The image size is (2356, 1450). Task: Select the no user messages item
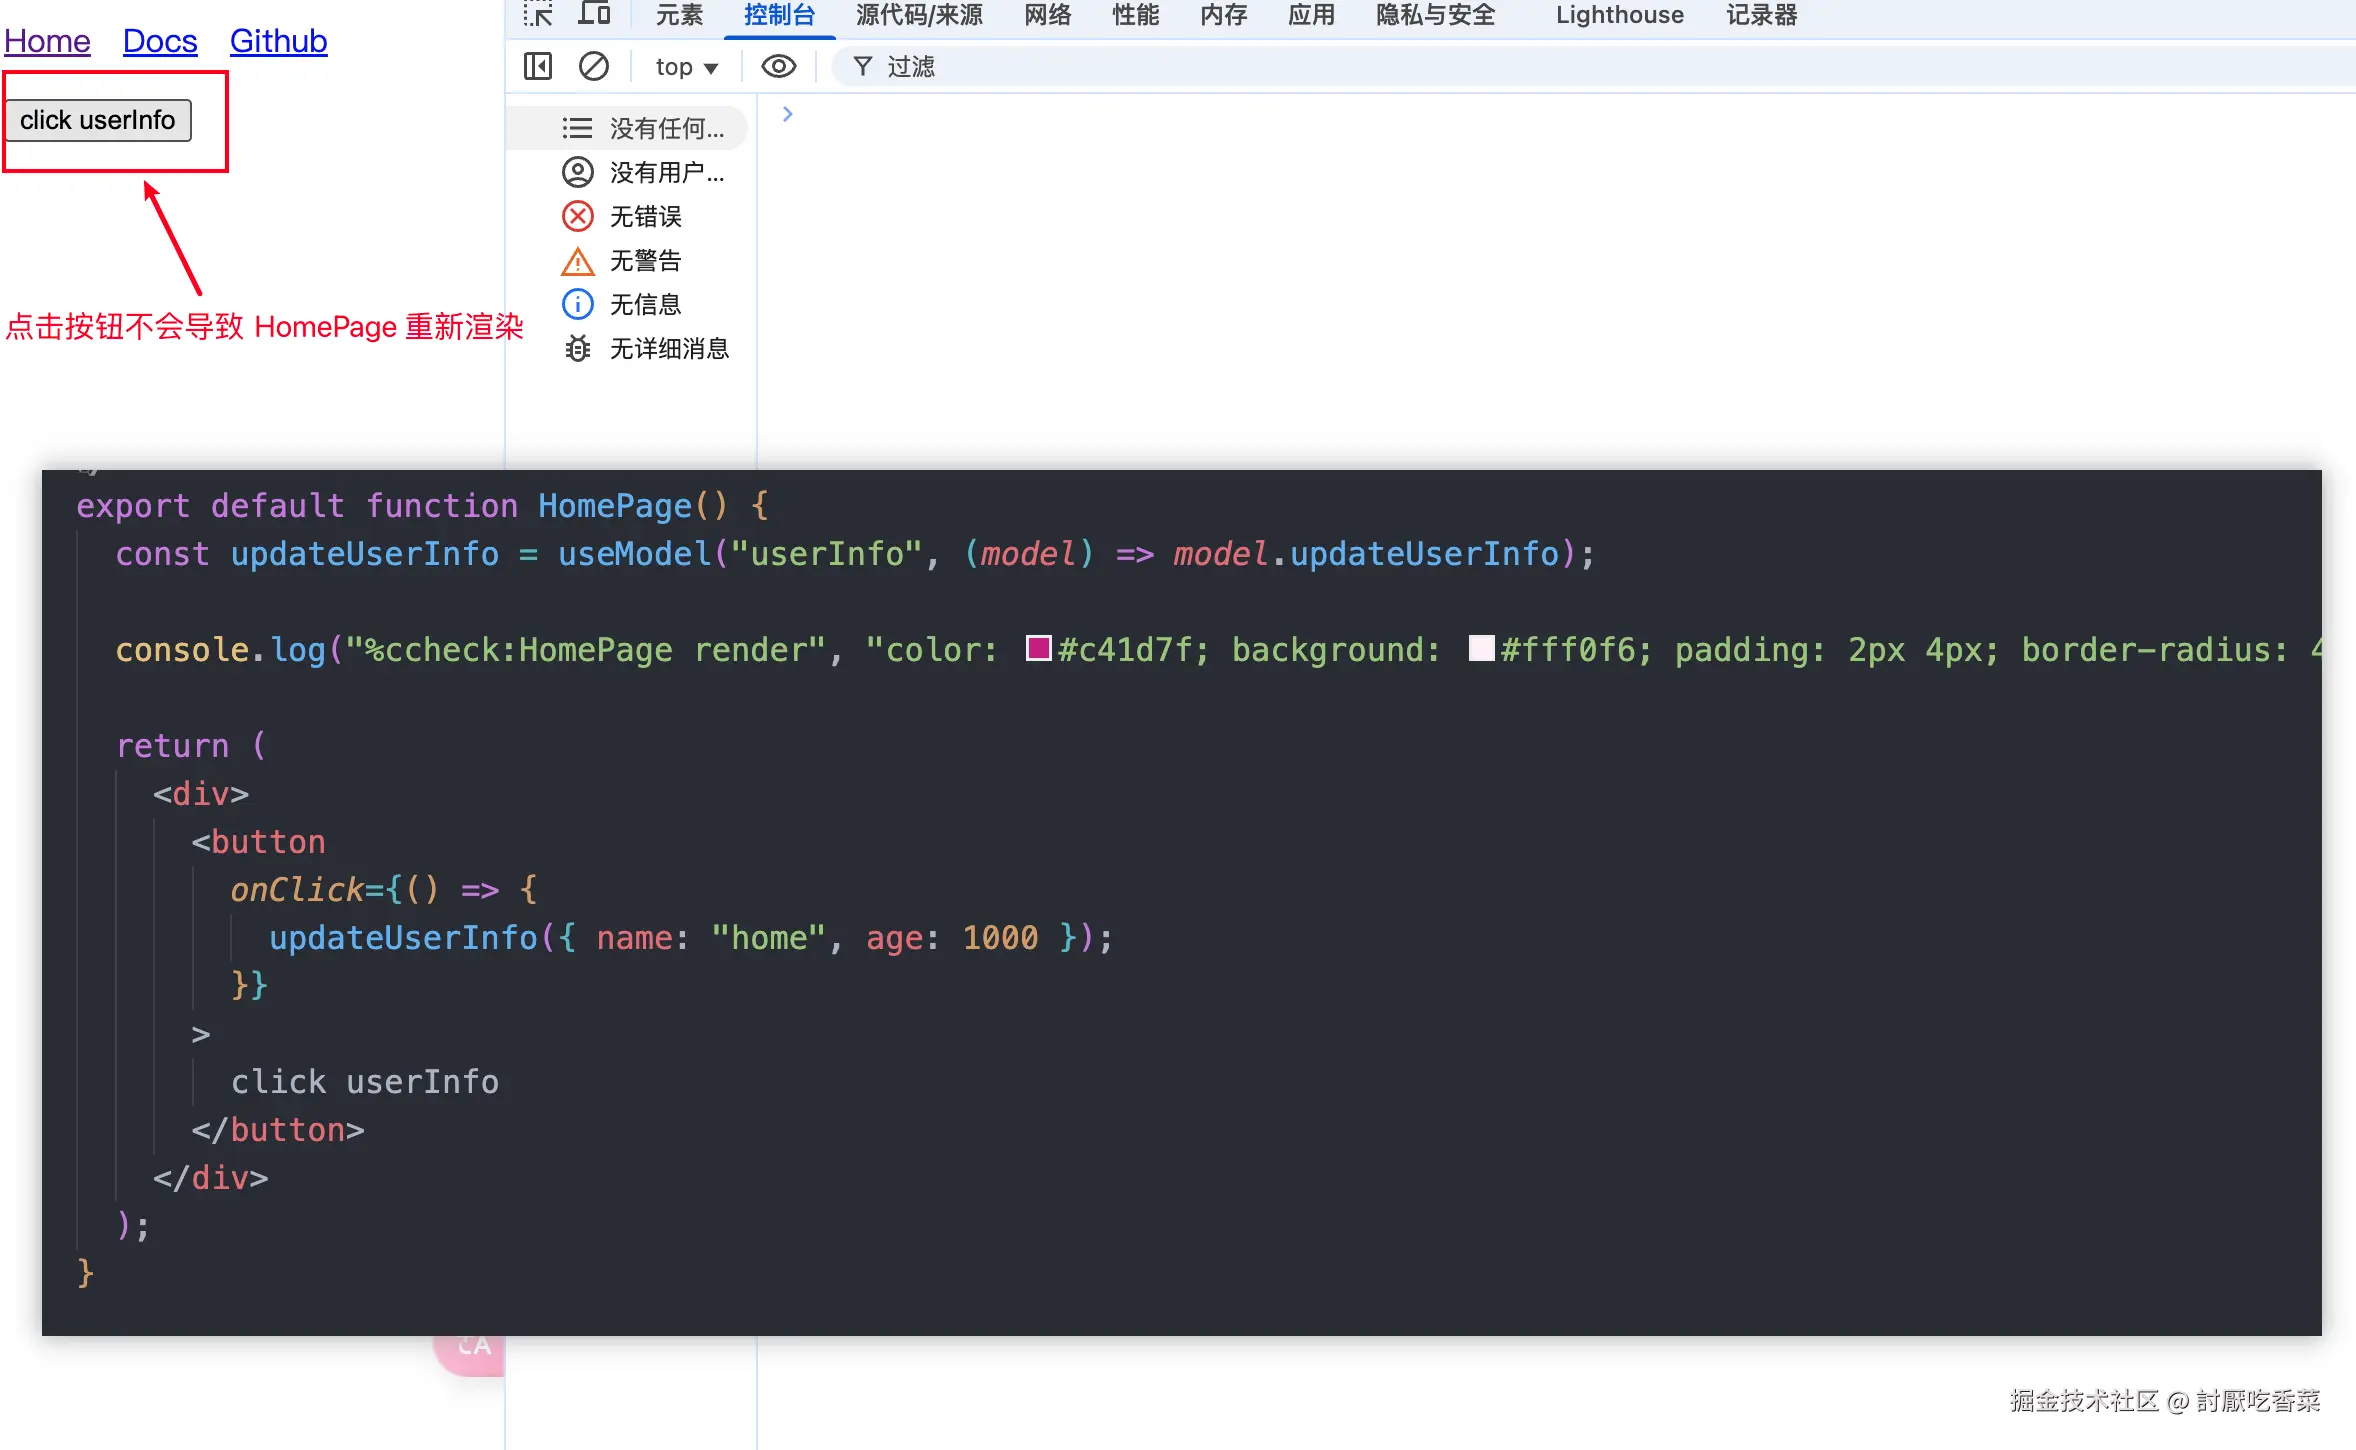click(x=644, y=173)
